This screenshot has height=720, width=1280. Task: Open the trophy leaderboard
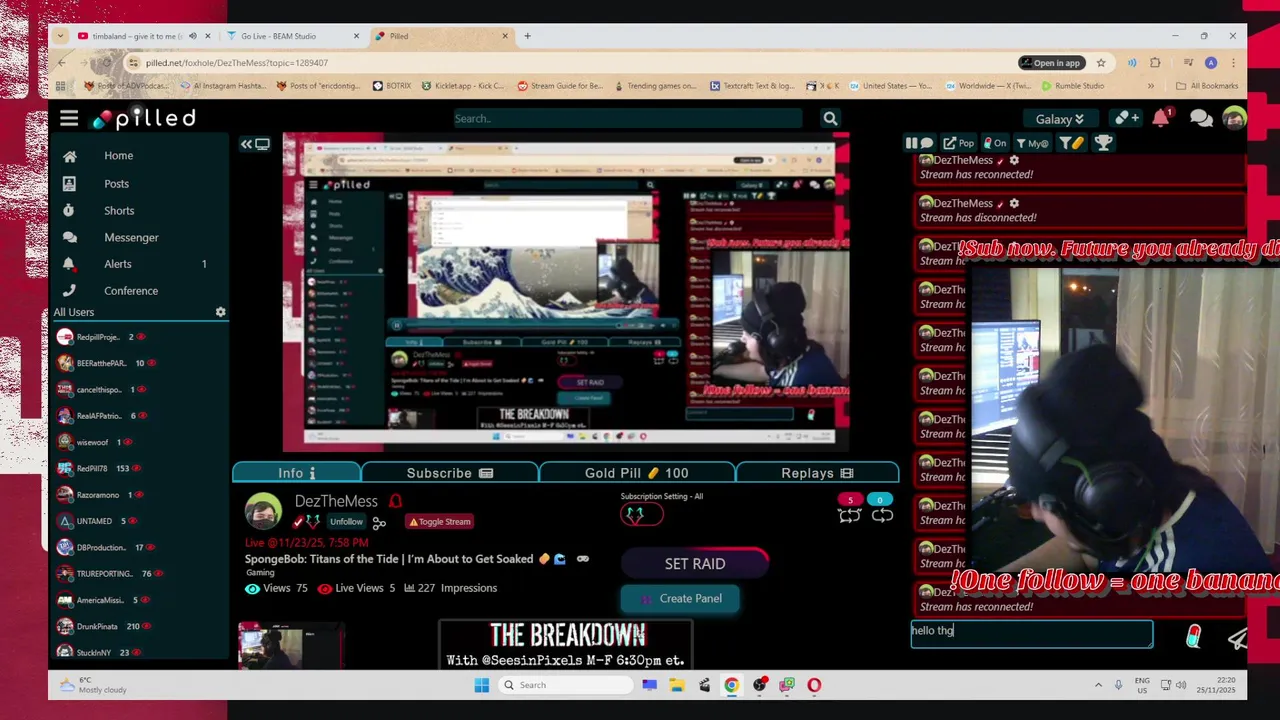point(1103,143)
